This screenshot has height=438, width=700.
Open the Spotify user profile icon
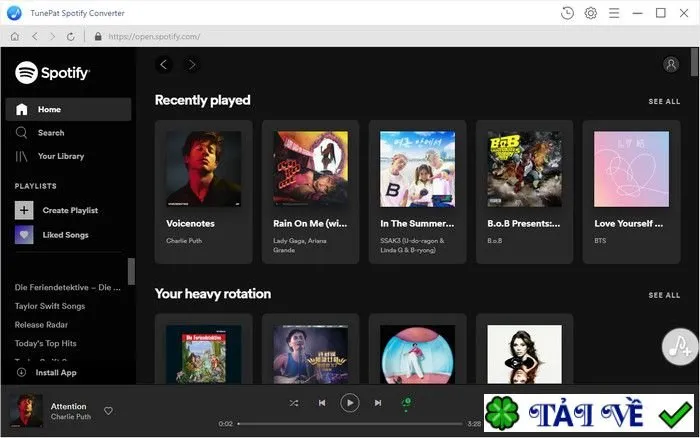671,64
